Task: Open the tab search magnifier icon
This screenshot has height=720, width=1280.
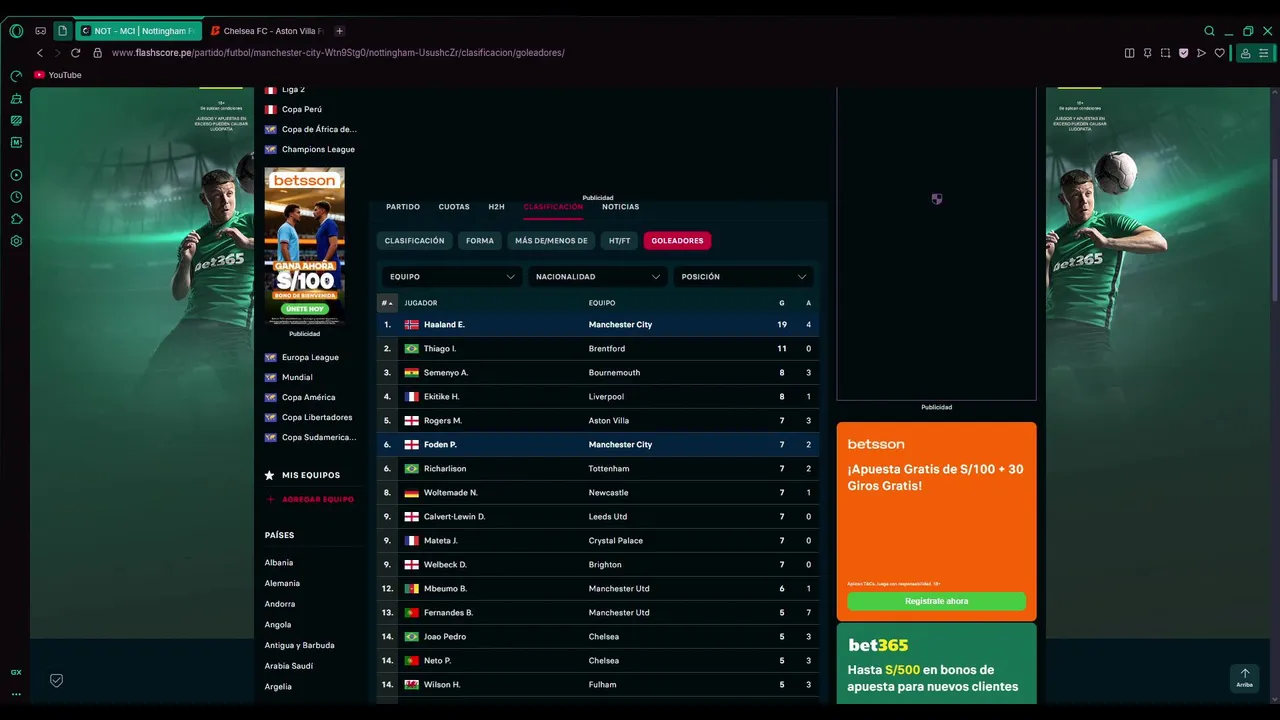Action: pyautogui.click(x=1209, y=31)
